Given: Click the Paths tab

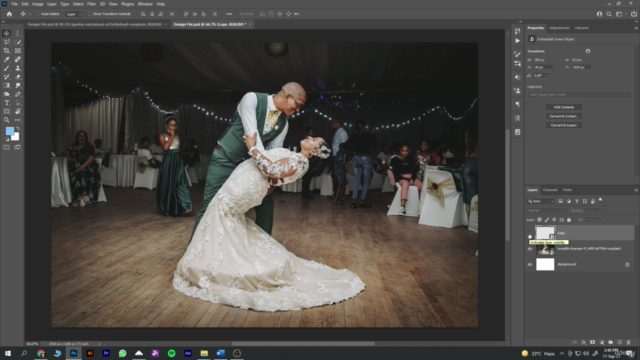Looking at the screenshot, I should pos(567,190).
